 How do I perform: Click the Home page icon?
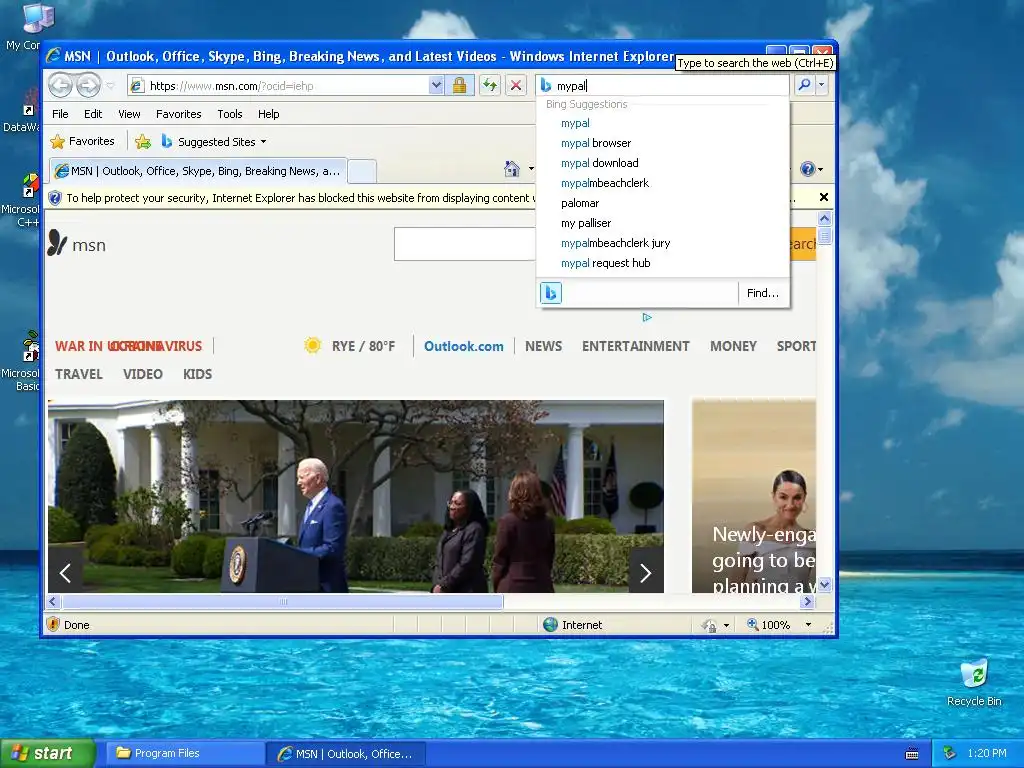click(512, 169)
